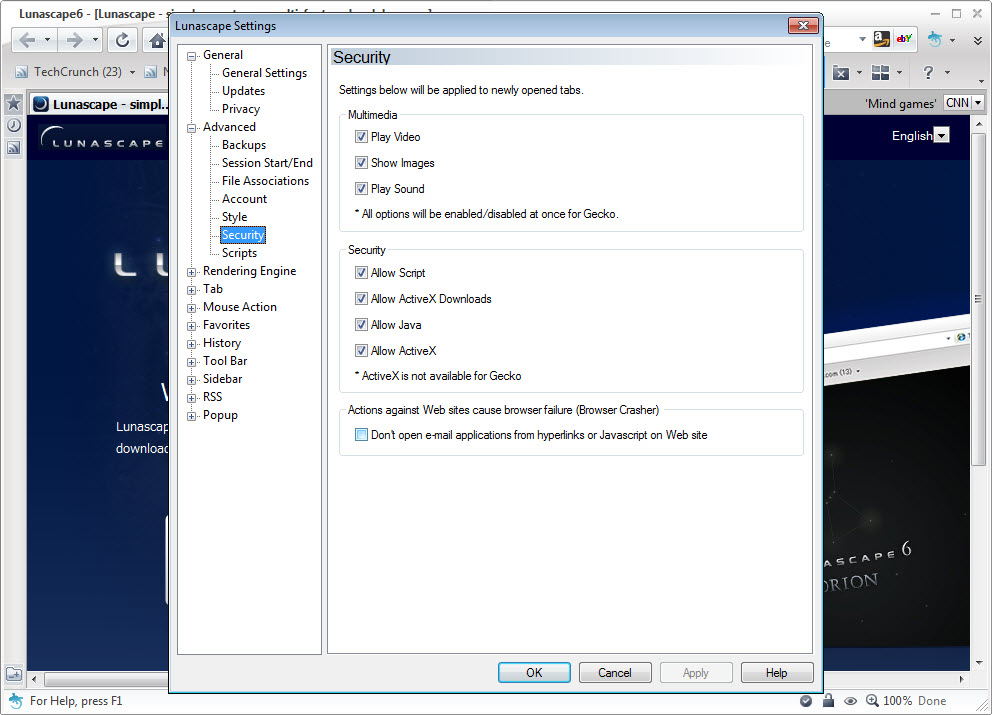Open the English language dropdown on page

pyautogui.click(x=941, y=135)
